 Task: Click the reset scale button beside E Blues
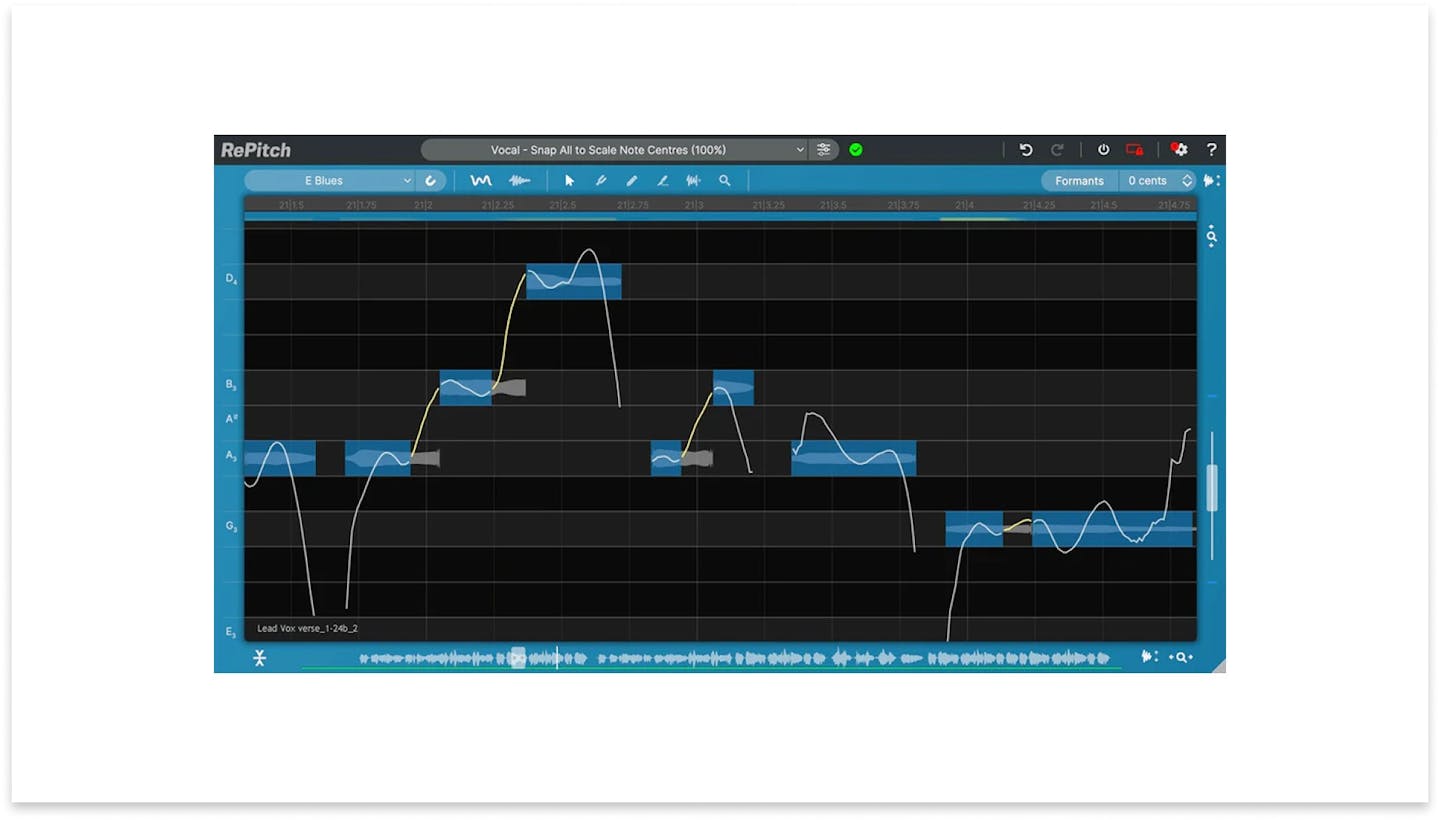point(431,181)
